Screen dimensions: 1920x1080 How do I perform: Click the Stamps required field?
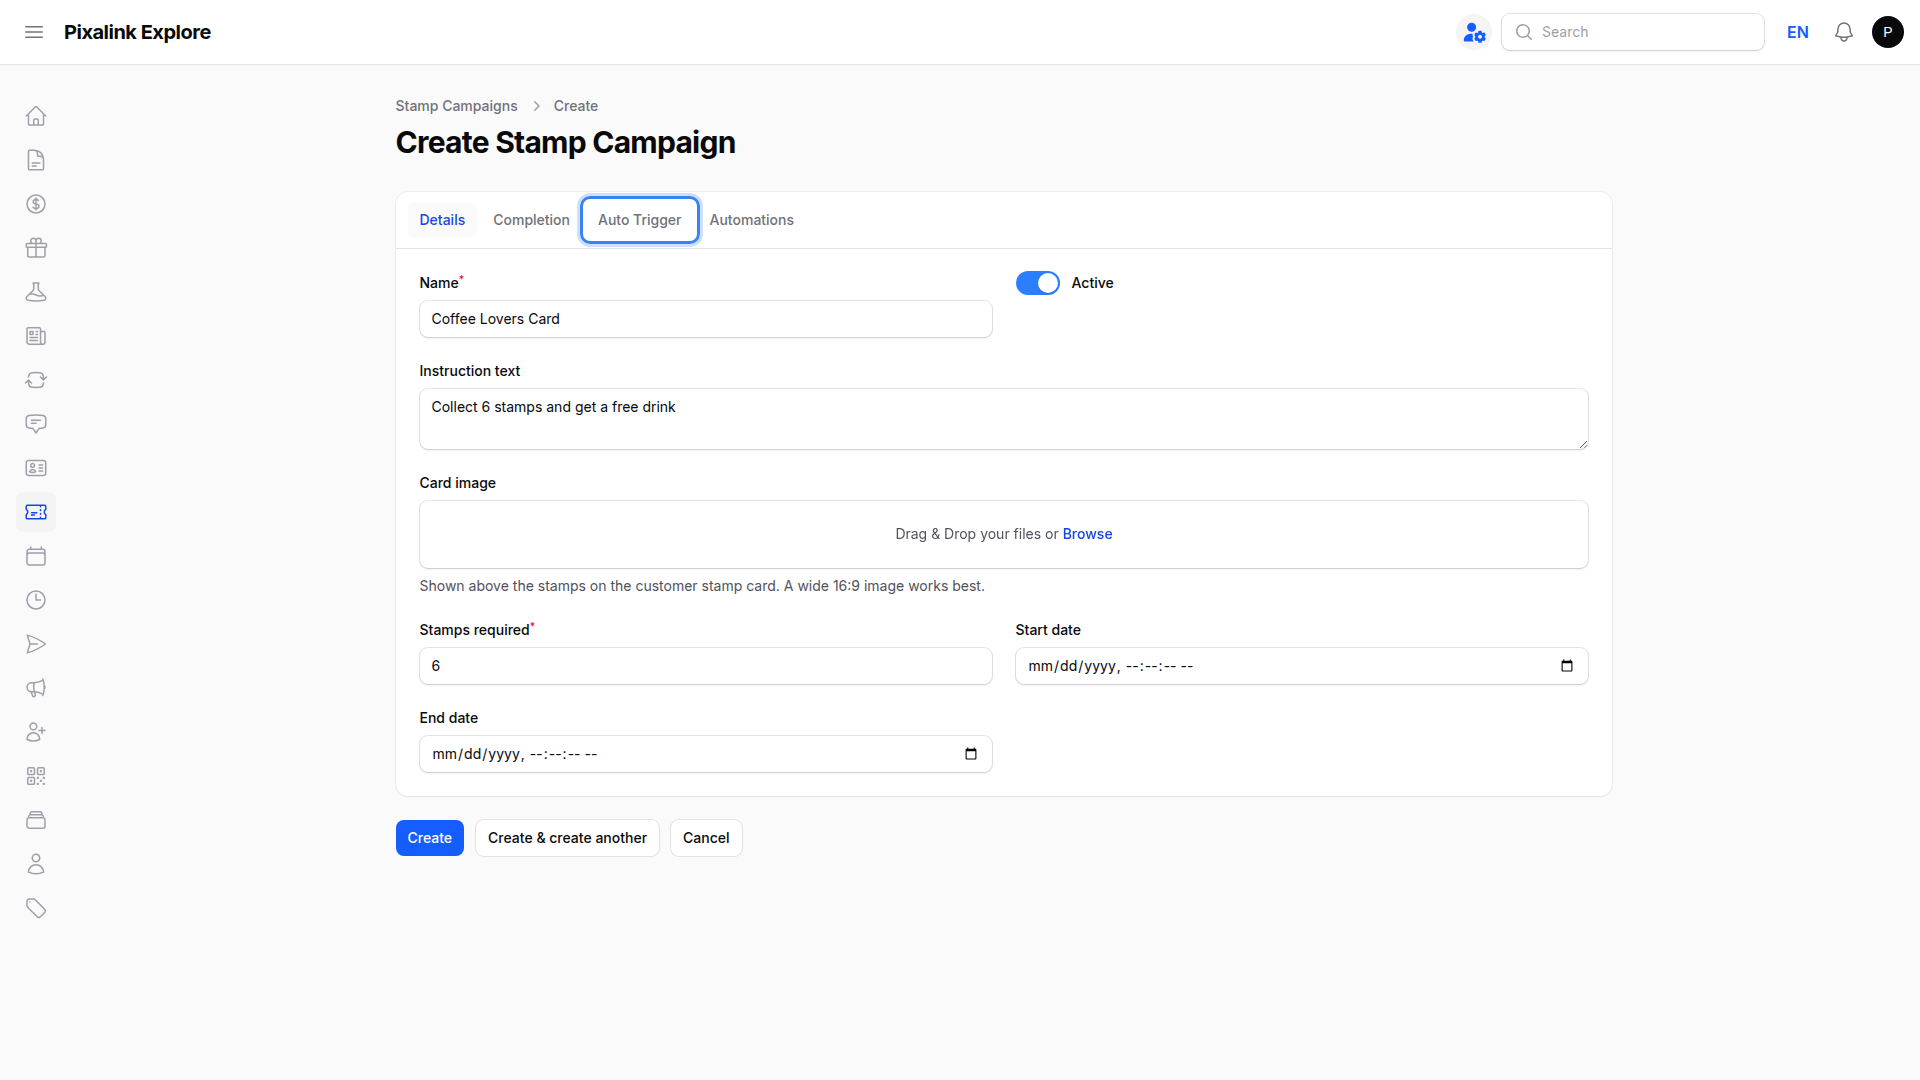(x=706, y=666)
